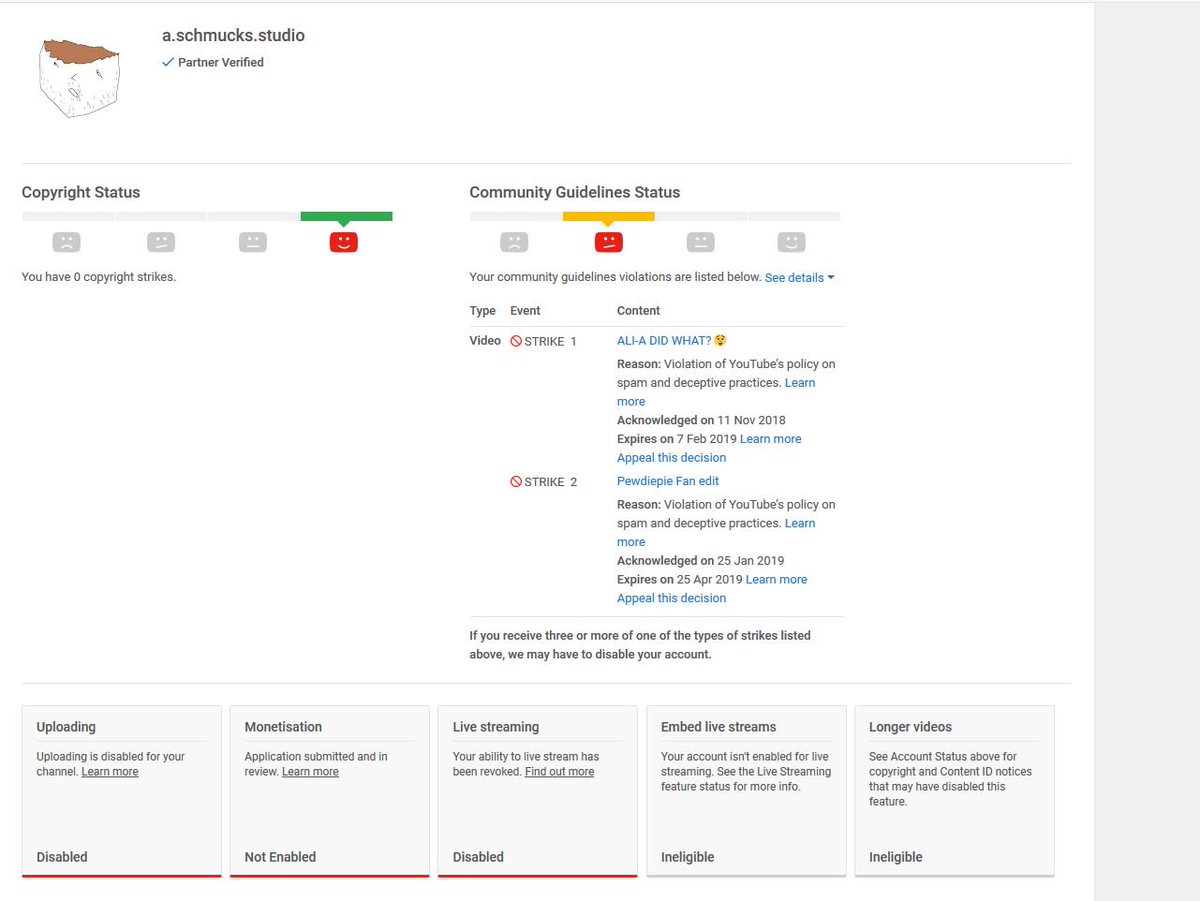Viewport: 1200px width, 901px height.
Task: Click the first sad-face copyright status icon
Action: tap(66, 242)
